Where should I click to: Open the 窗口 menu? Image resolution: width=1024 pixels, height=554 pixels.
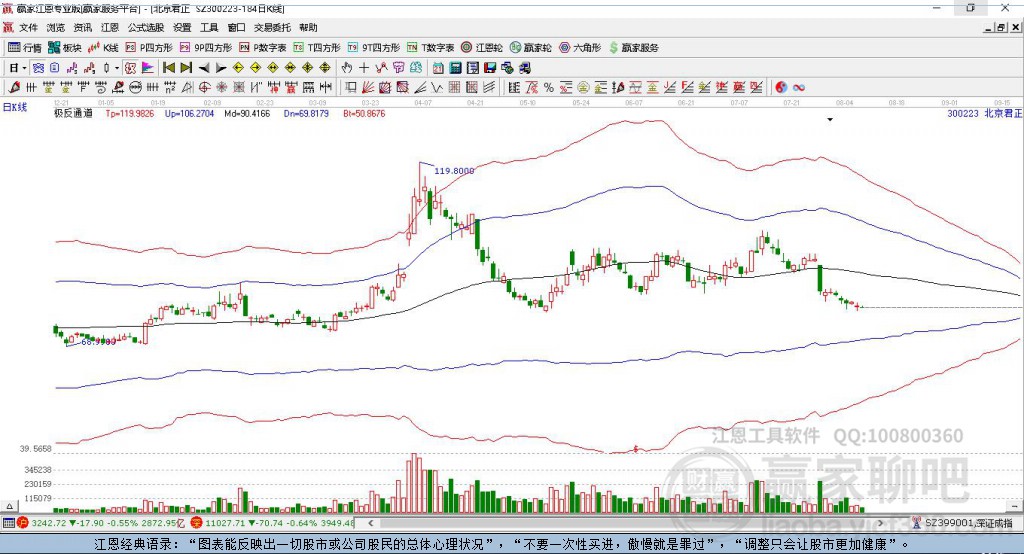[236, 27]
